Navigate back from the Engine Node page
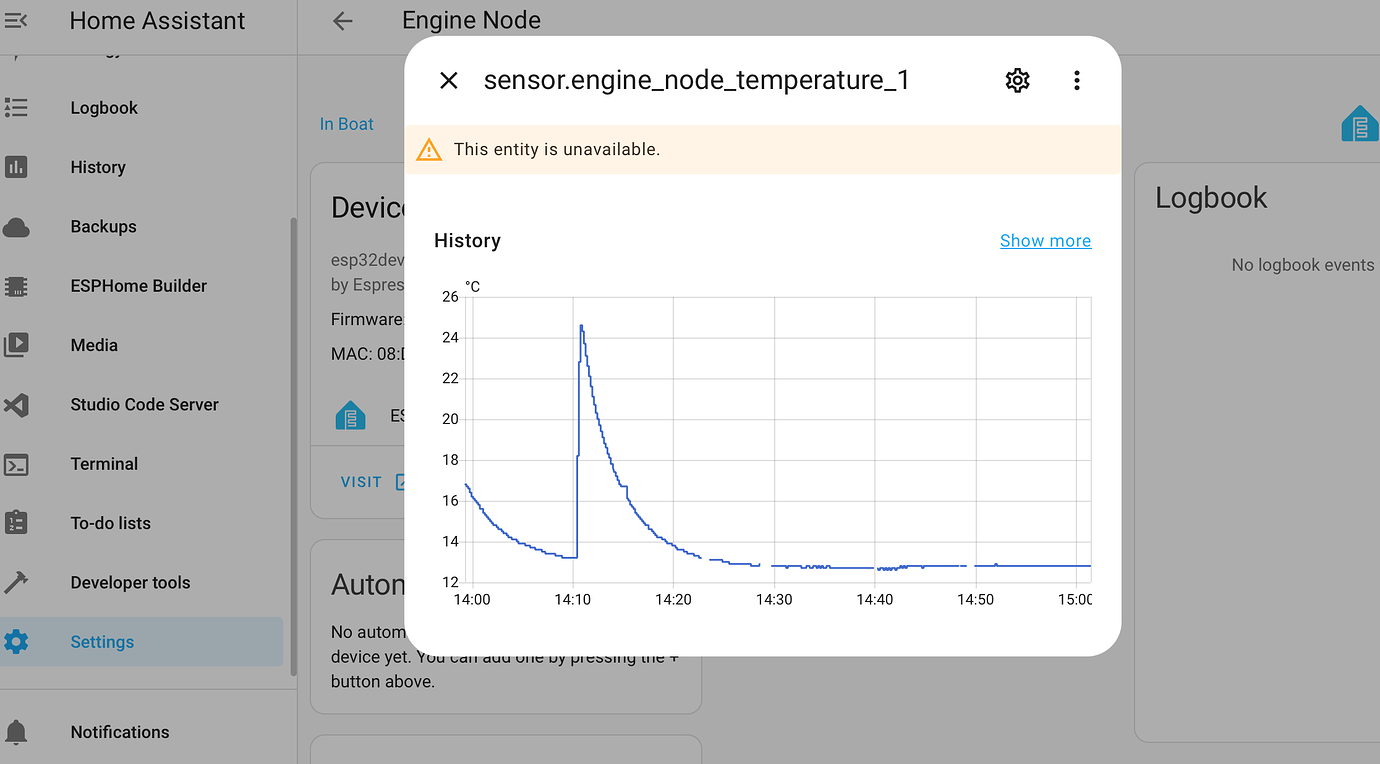Image resolution: width=1380 pixels, height=764 pixels. pos(343,19)
